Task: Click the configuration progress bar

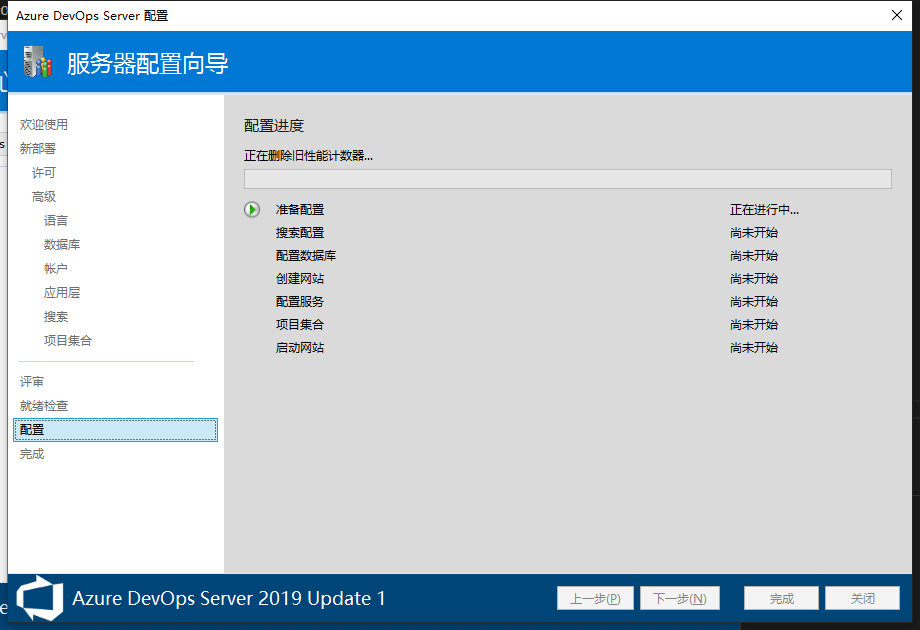Action: tap(567, 179)
